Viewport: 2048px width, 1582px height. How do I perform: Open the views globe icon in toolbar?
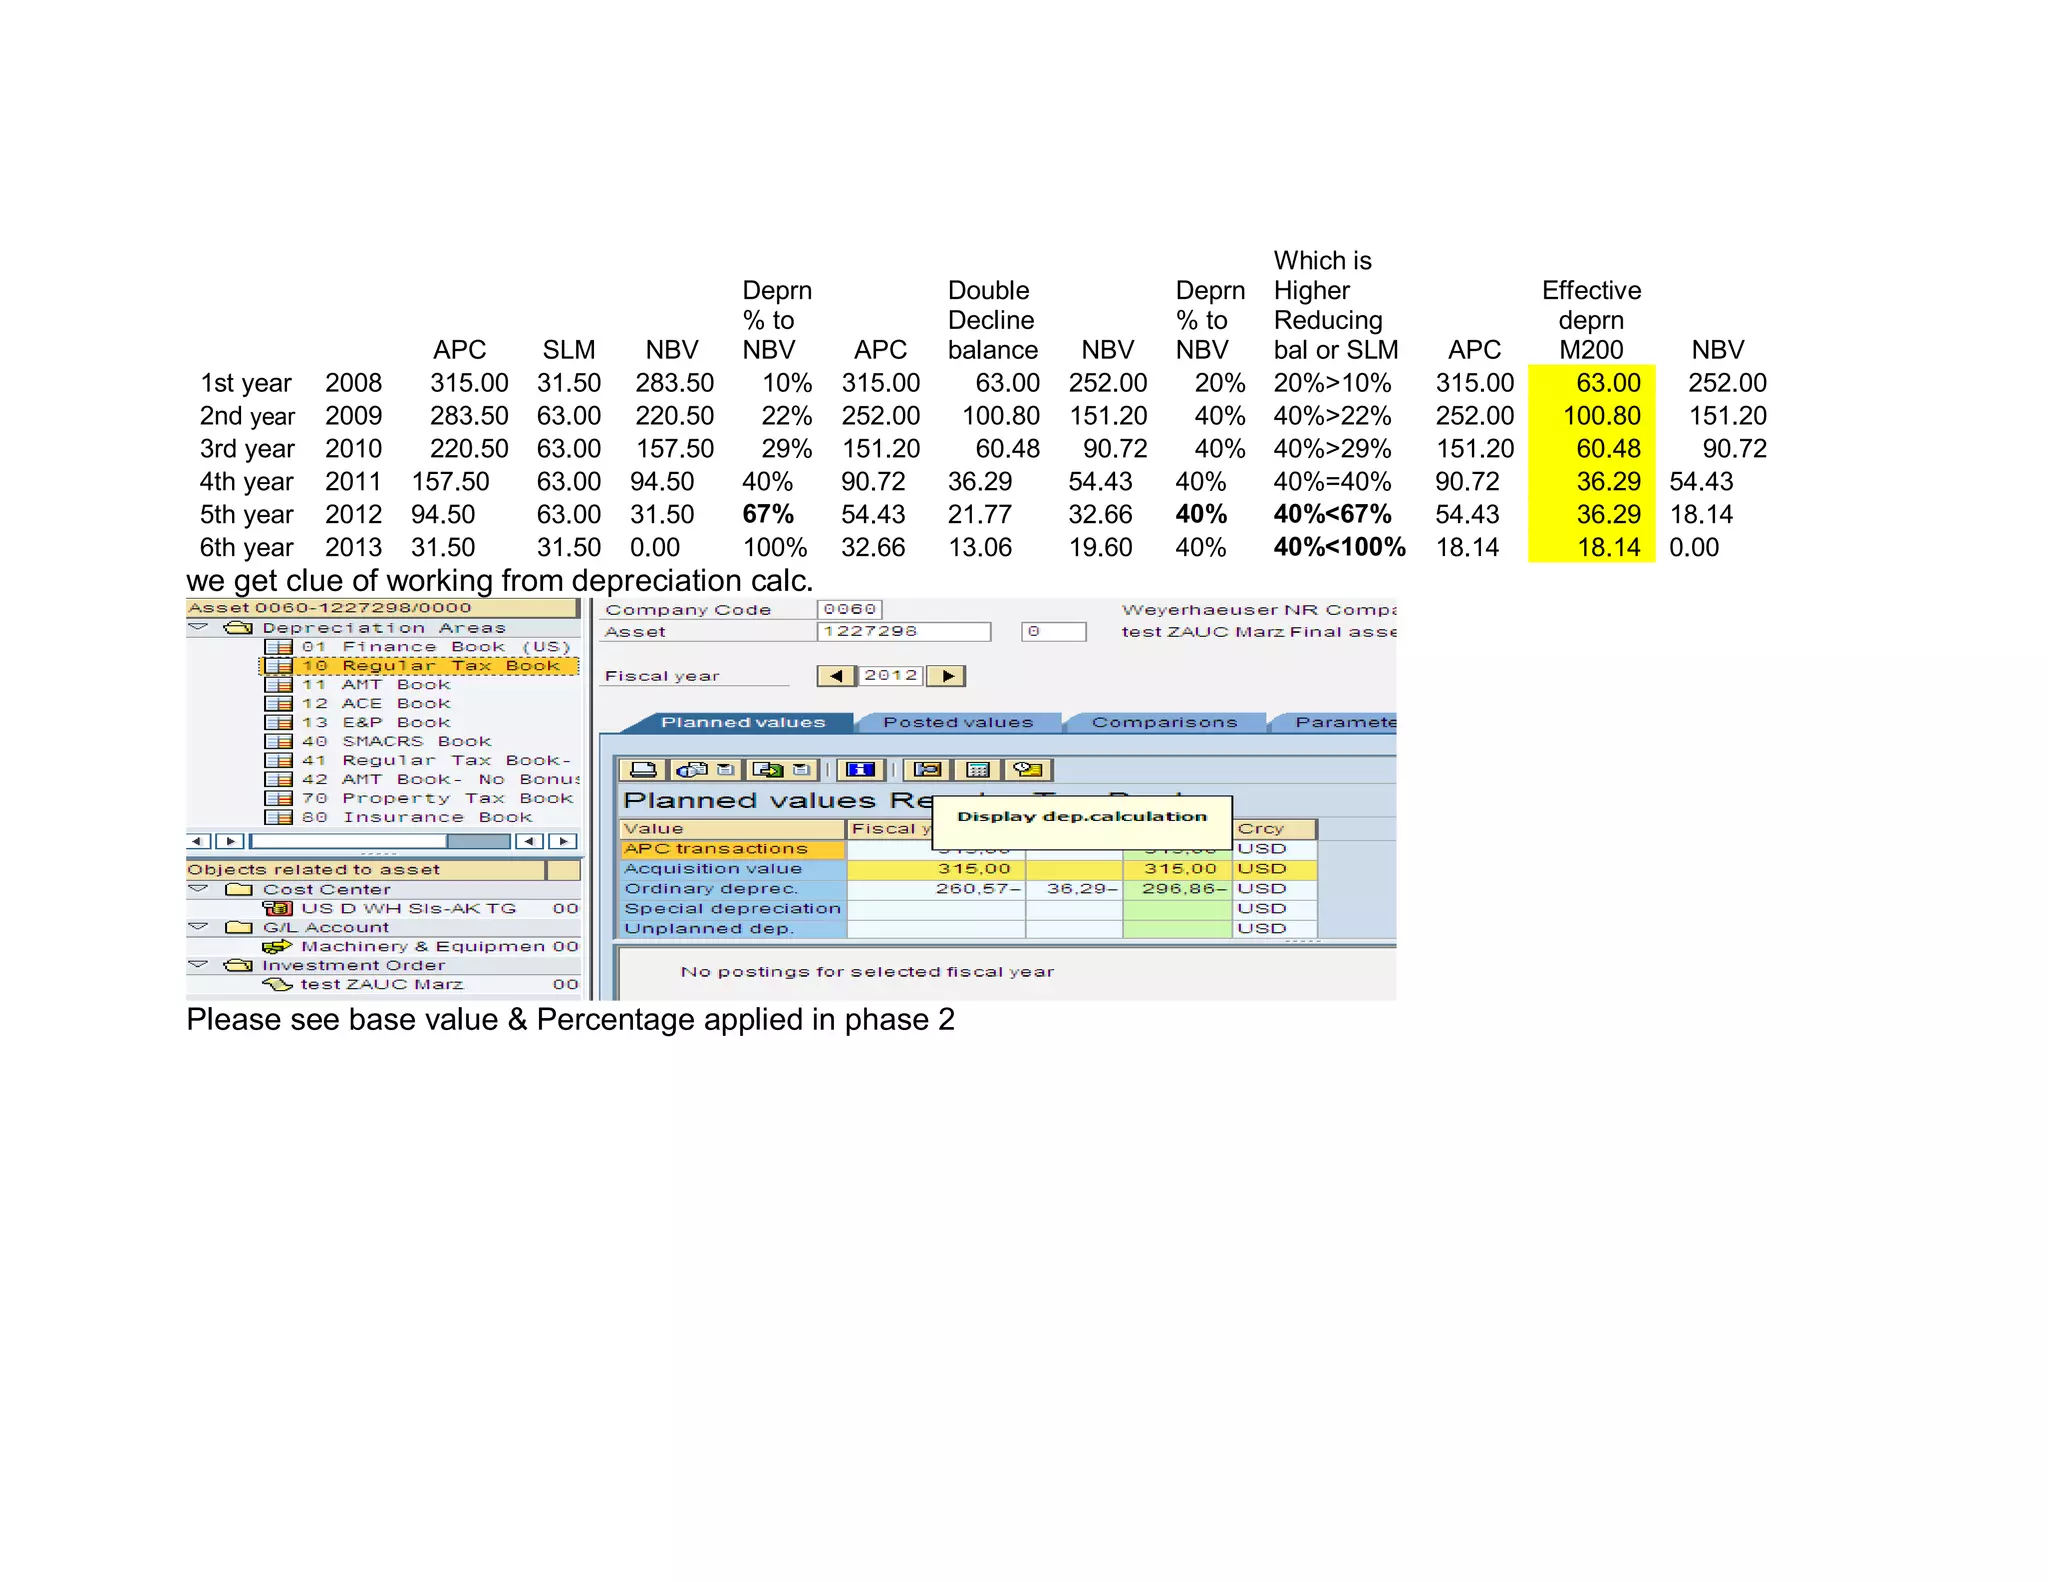click(x=692, y=769)
